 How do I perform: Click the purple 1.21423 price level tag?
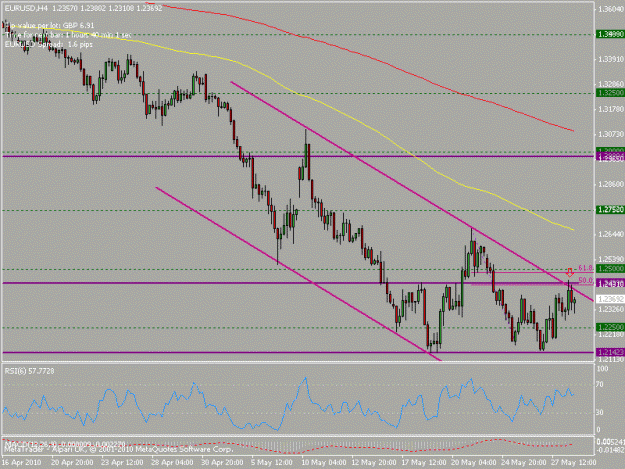coord(610,352)
